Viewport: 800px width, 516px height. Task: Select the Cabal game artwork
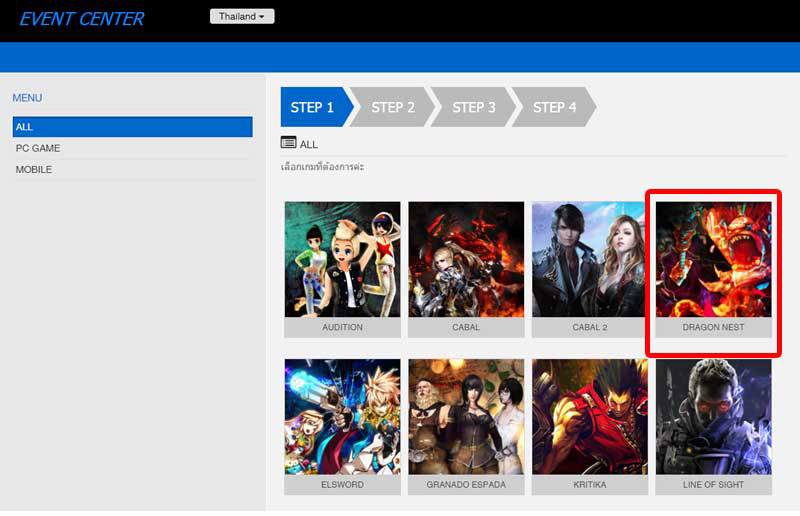(466, 259)
